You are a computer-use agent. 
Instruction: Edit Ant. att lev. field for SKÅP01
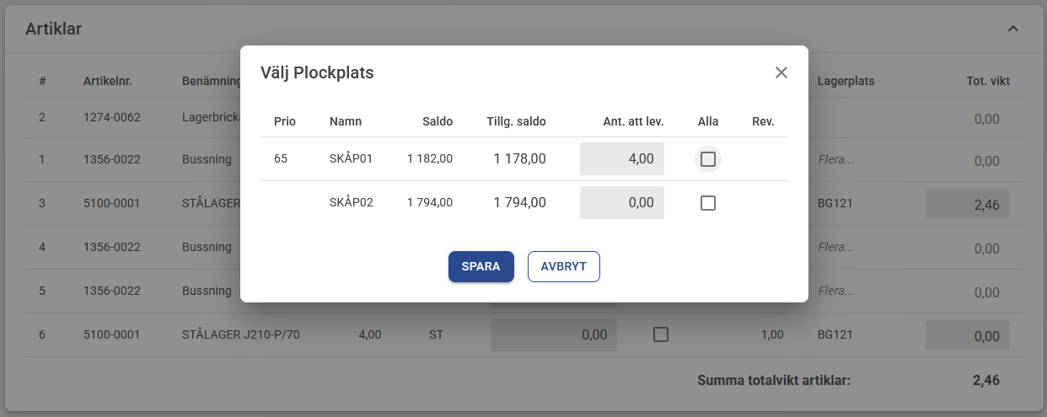(x=622, y=159)
